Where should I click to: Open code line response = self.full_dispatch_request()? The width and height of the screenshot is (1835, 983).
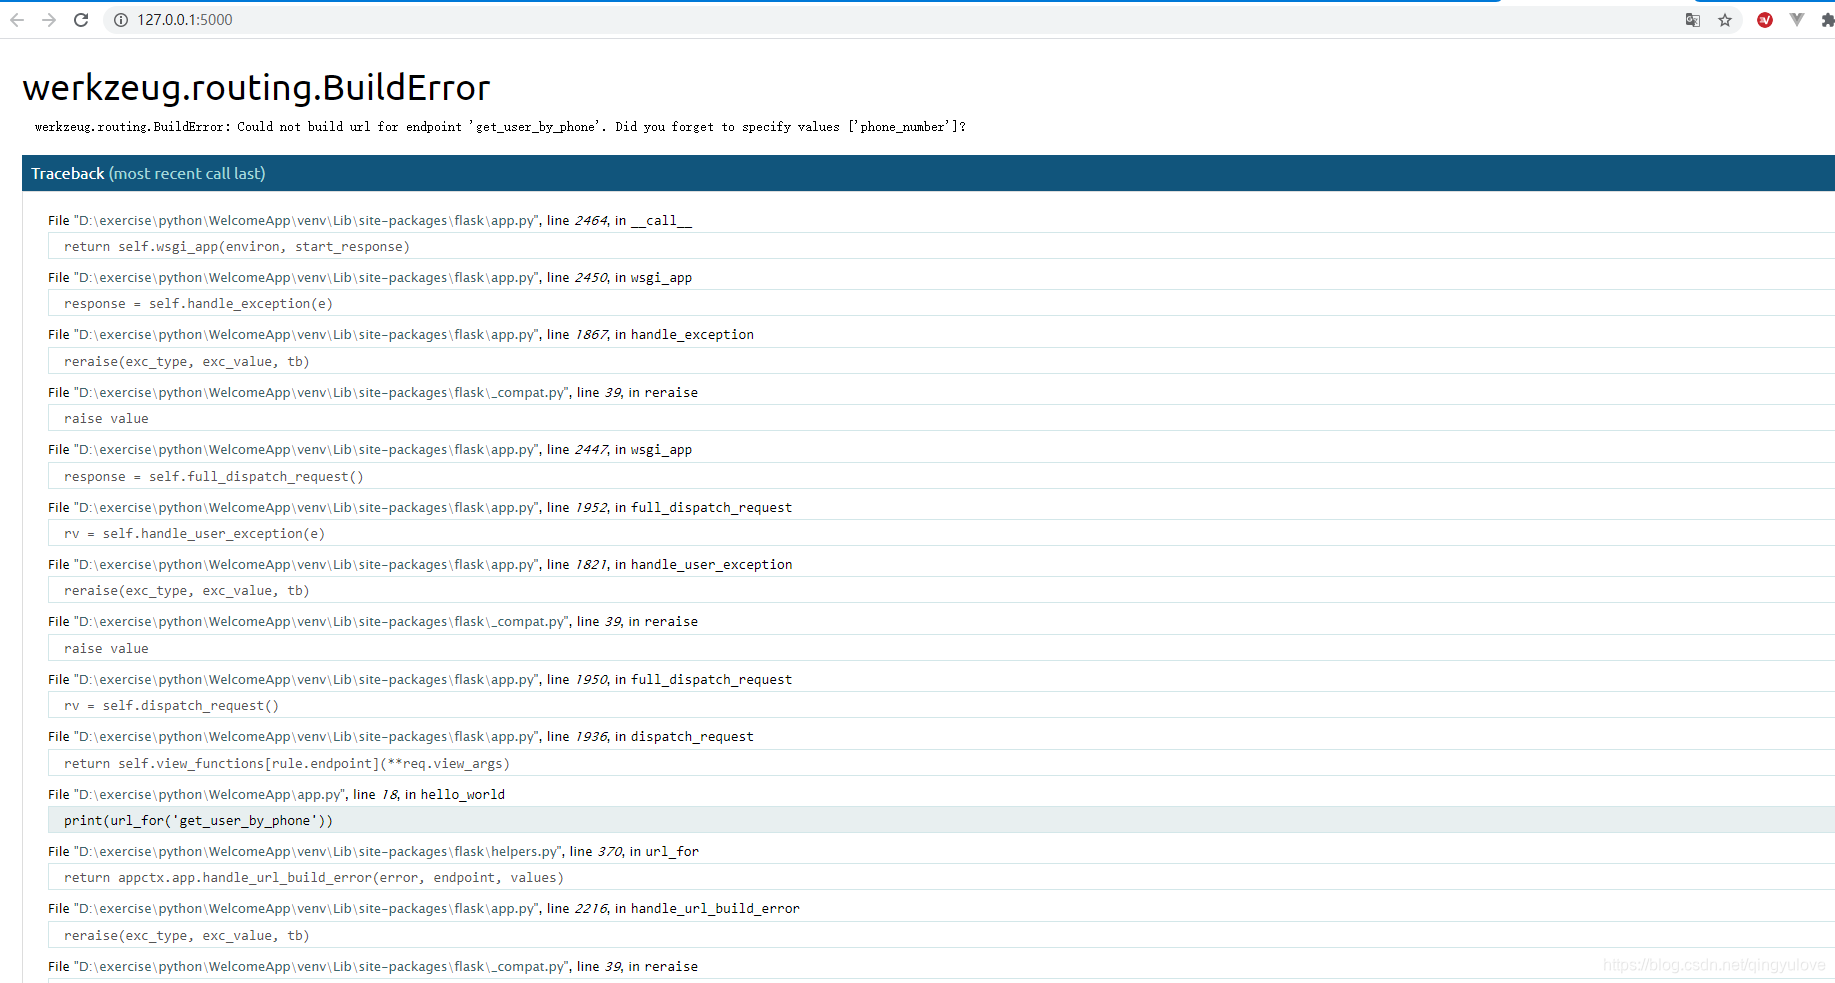941,476
